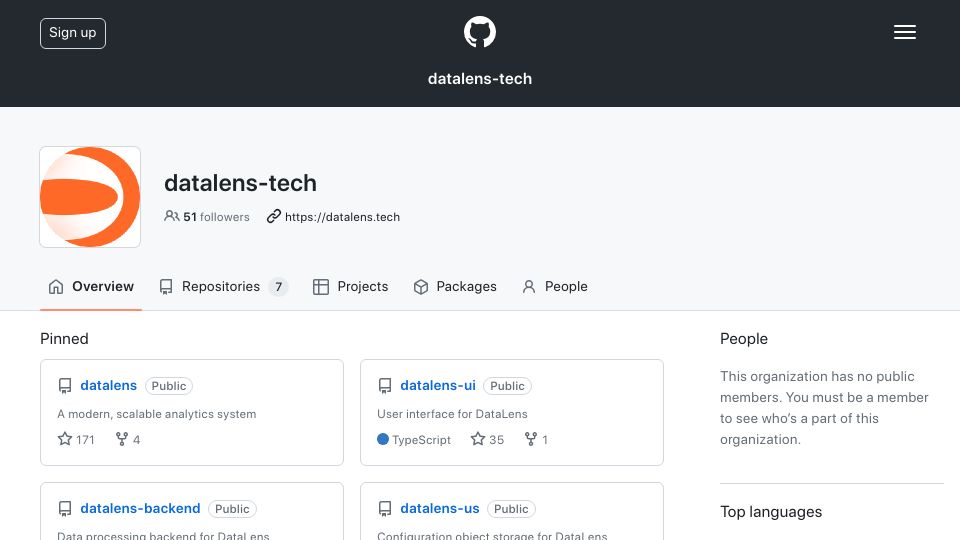Open the datalens-ui repository link
The image size is (960, 540).
click(438, 385)
